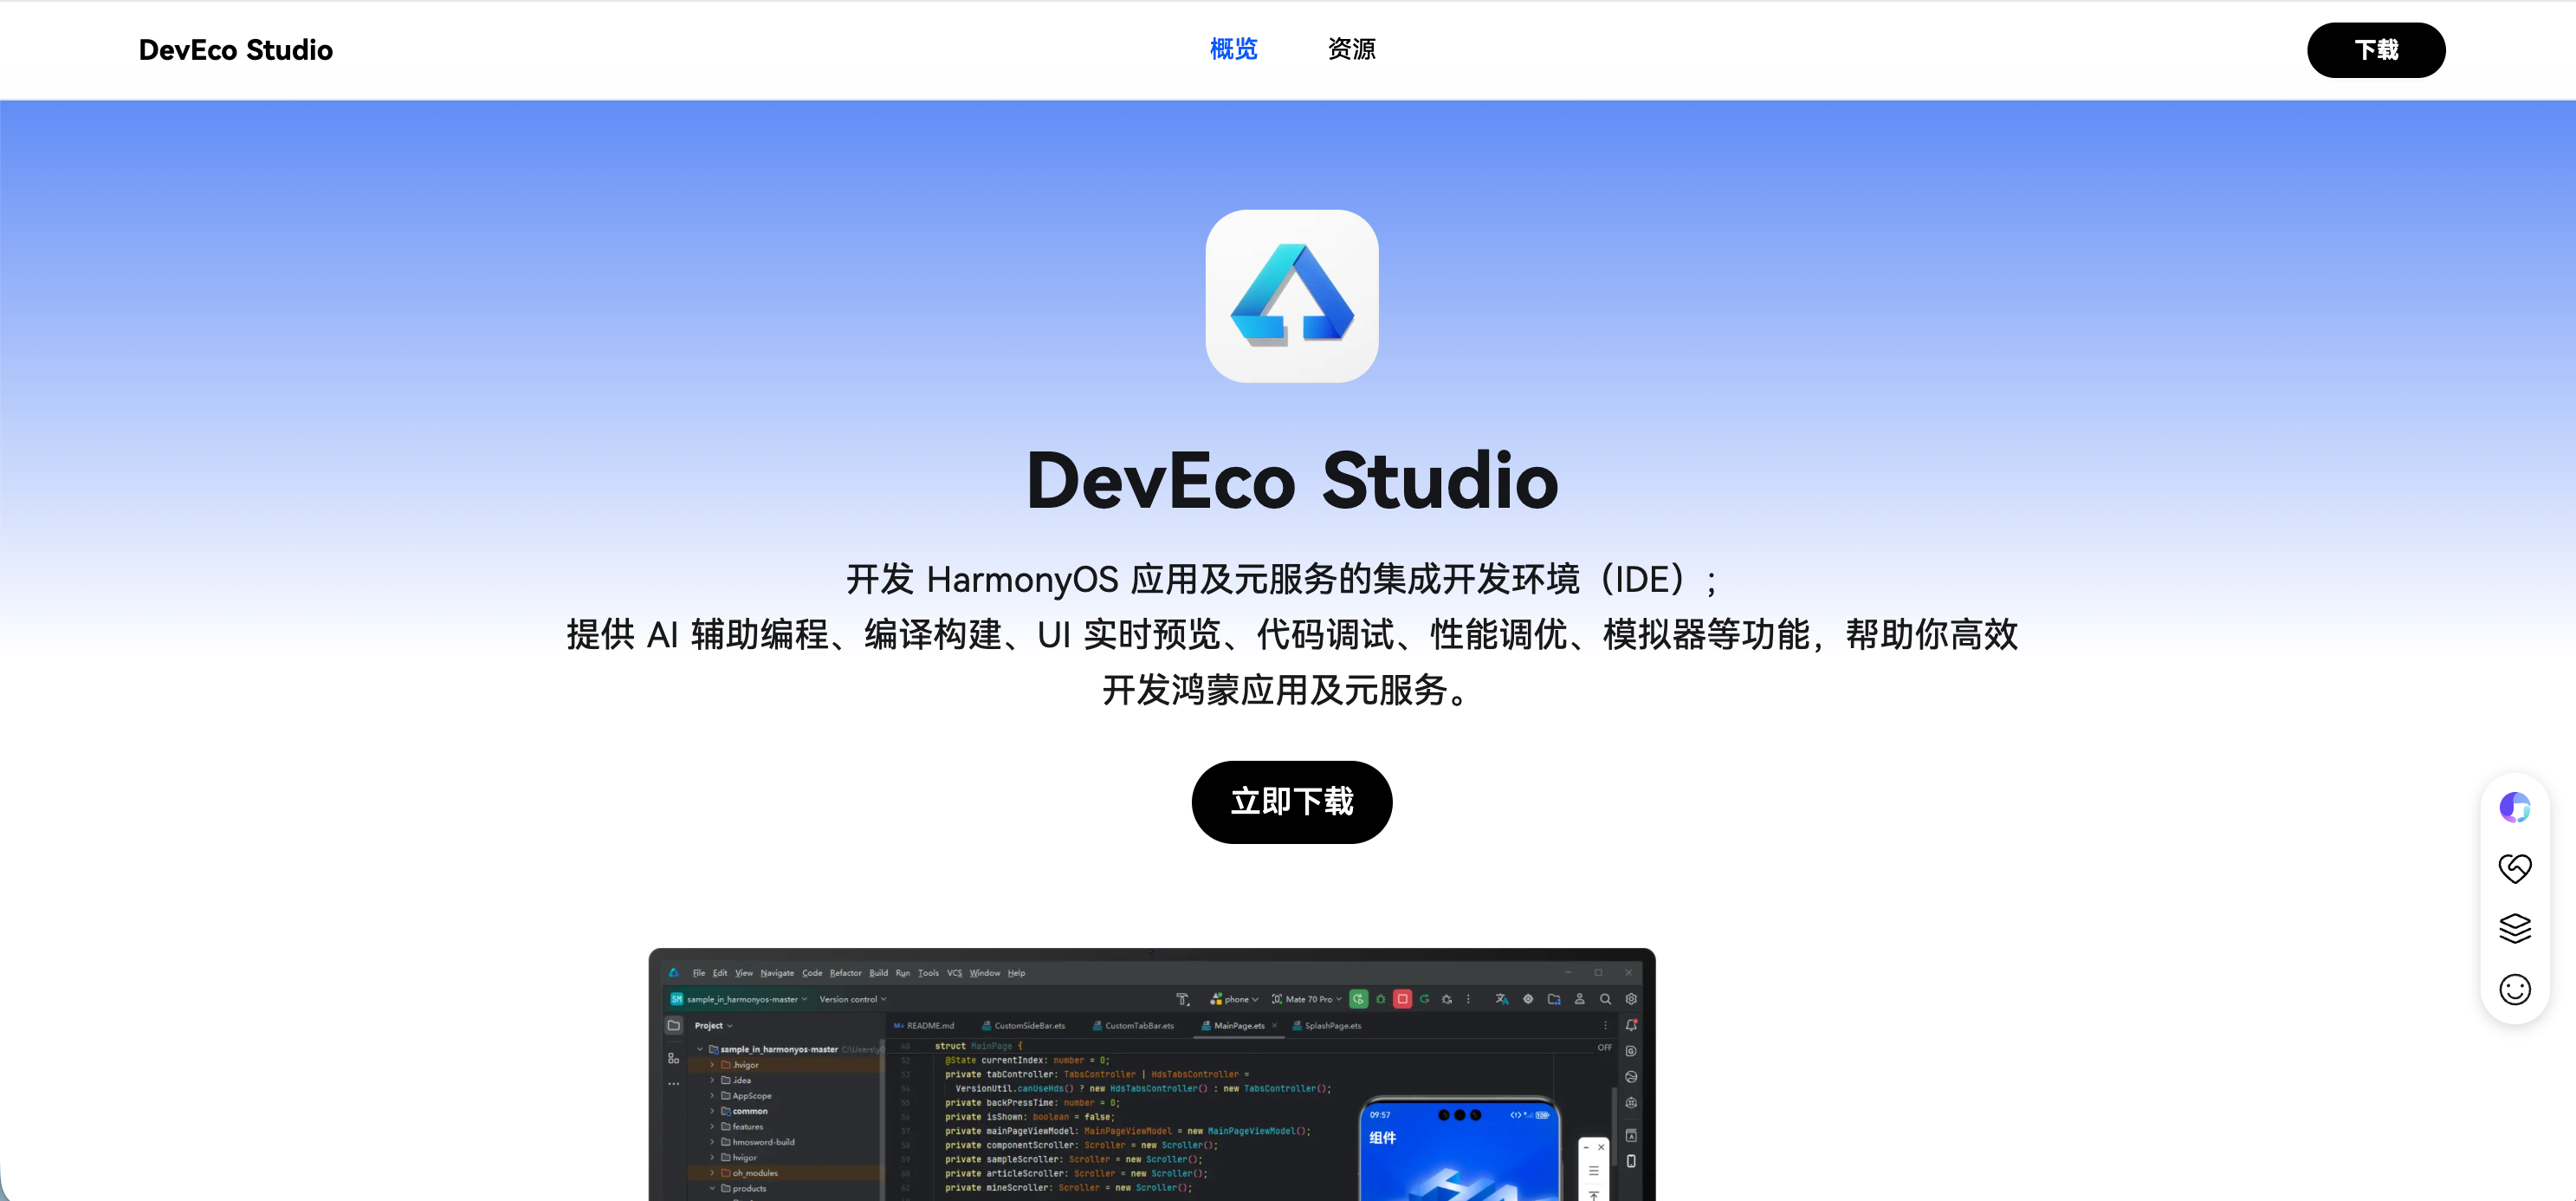Click the large DevEco Studio headline text
Image resolution: width=2576 pixels, height=1201 pixels.
[x=1292, y=481]
